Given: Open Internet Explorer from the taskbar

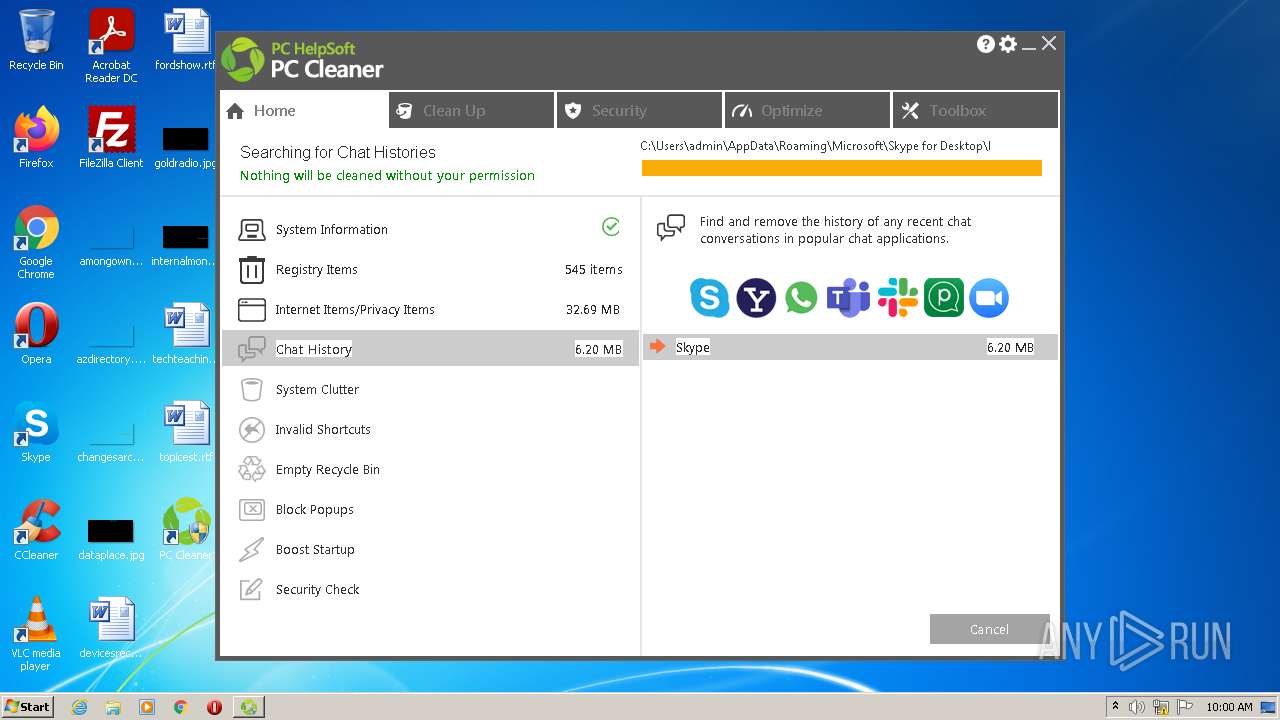Looking at the screenshot, I should coord(80,707).
